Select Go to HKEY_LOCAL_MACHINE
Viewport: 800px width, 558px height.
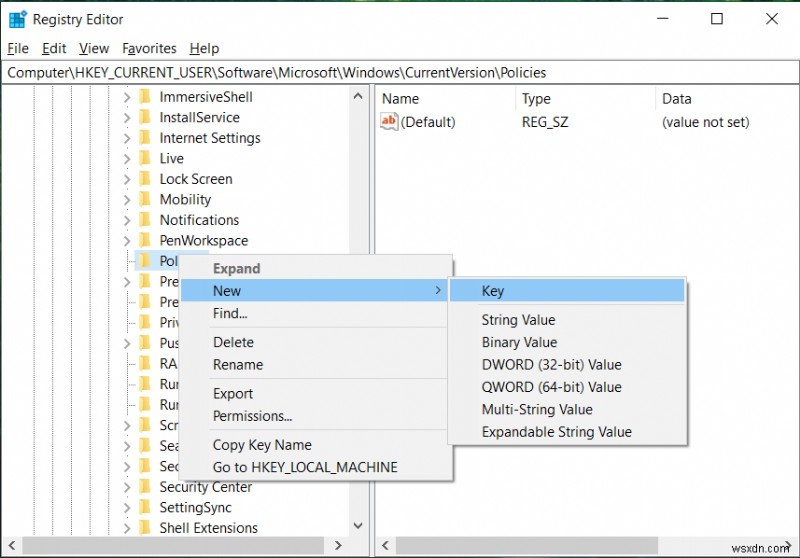coord(314,467)
